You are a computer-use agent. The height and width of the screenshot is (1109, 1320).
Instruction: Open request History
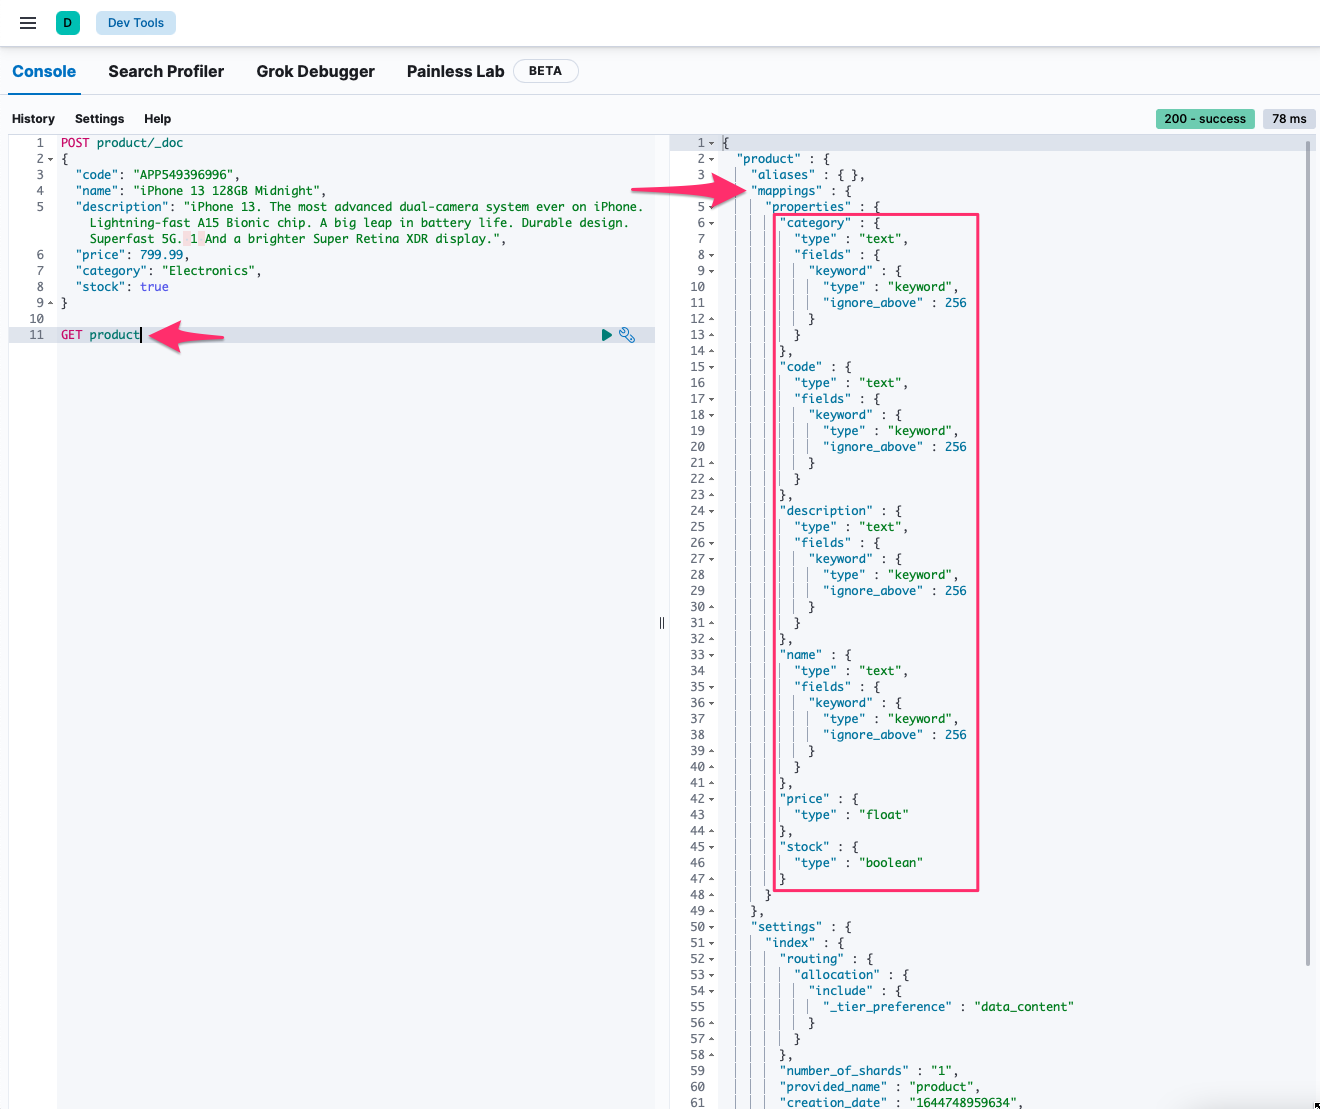pyautogui.click(x=33, y=119)
